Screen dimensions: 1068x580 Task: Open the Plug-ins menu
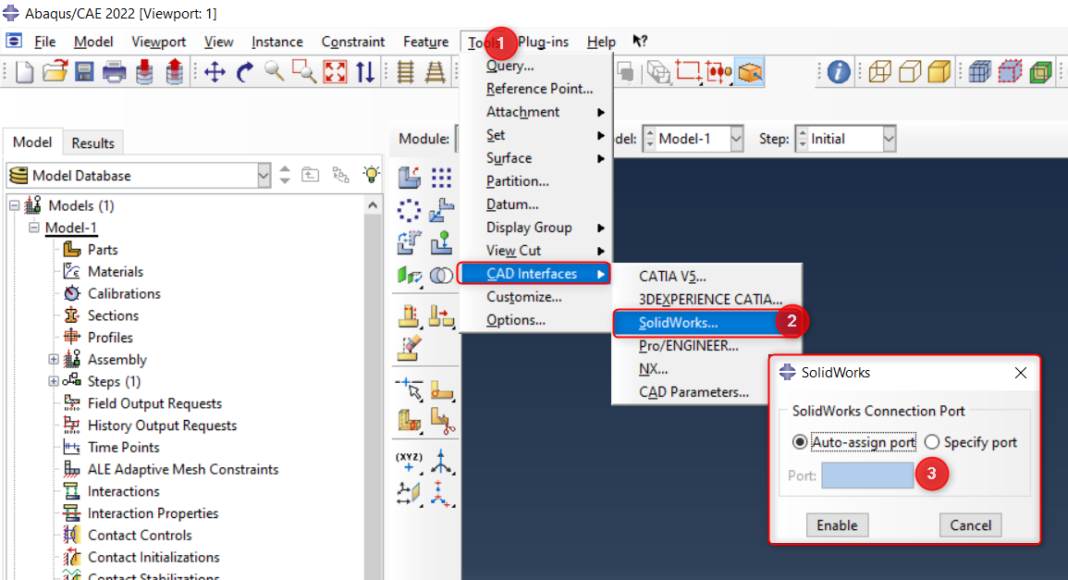click(543, 42)
